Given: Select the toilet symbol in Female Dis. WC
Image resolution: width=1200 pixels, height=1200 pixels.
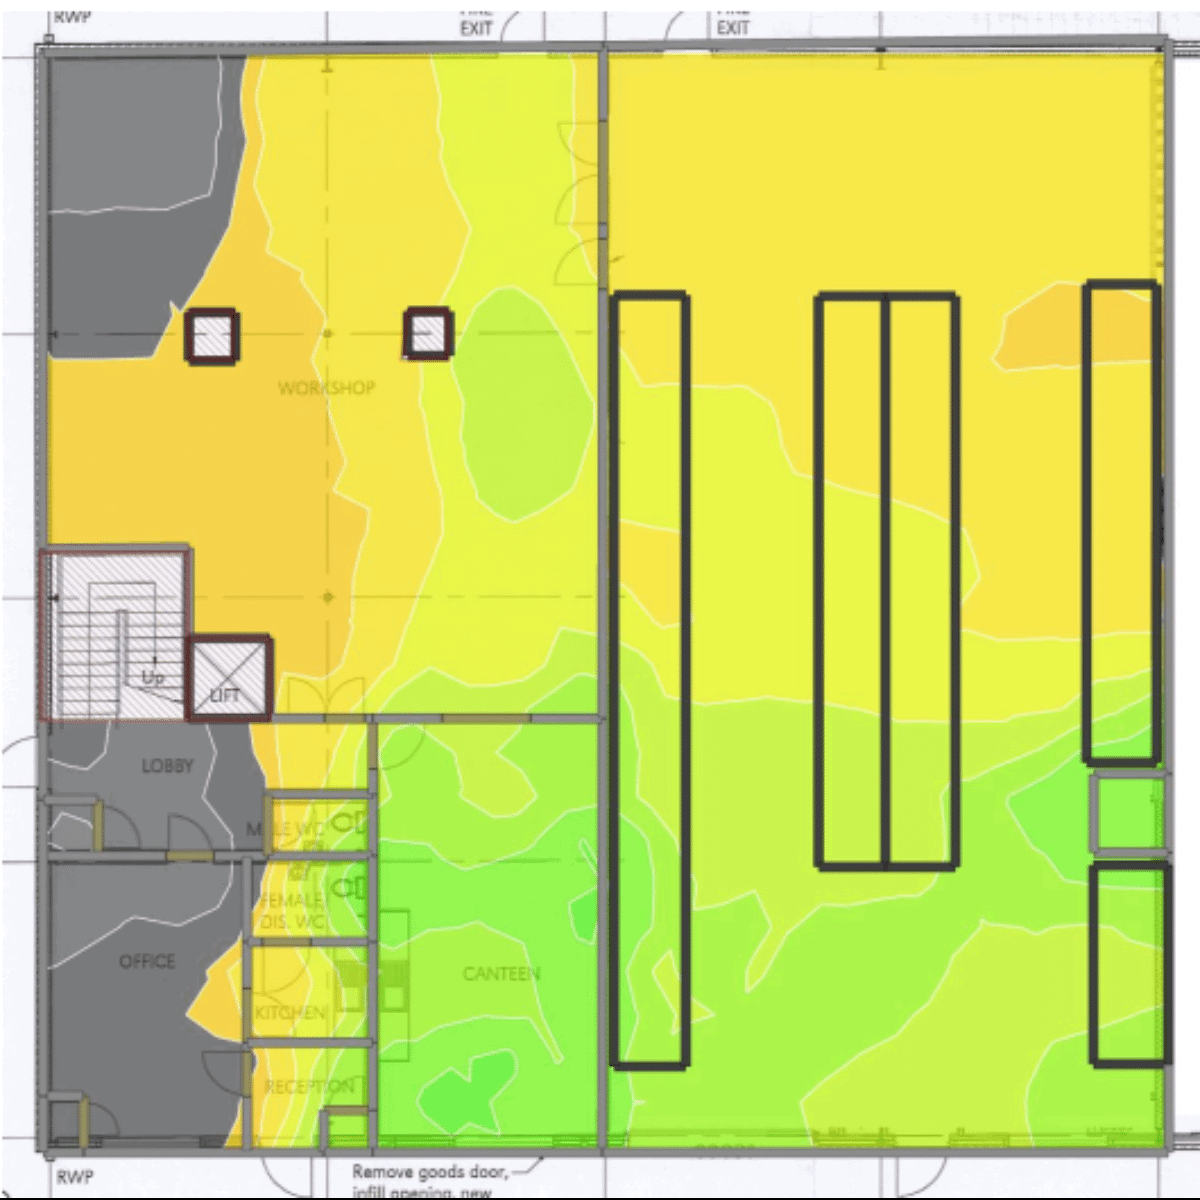Looking at the screenshot, I should (349, 887).
